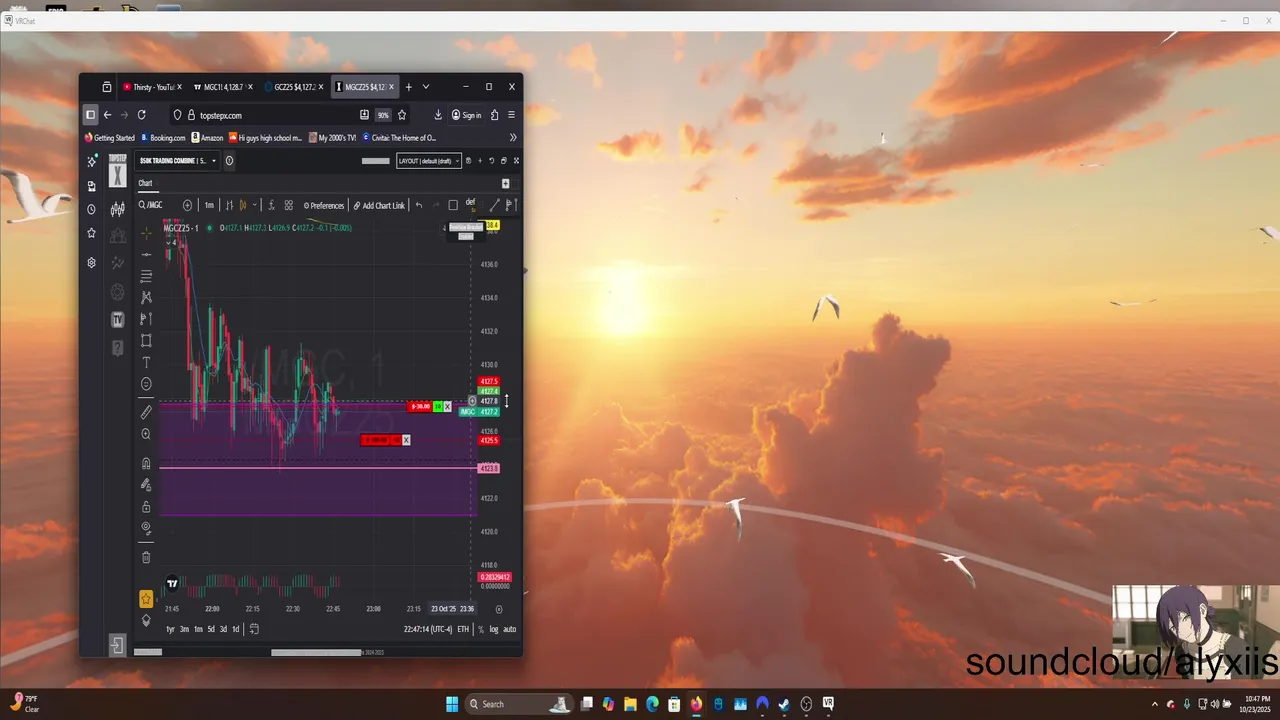
Task: Click the logout icon at sidebar bottom
Action: coord(117,645)
